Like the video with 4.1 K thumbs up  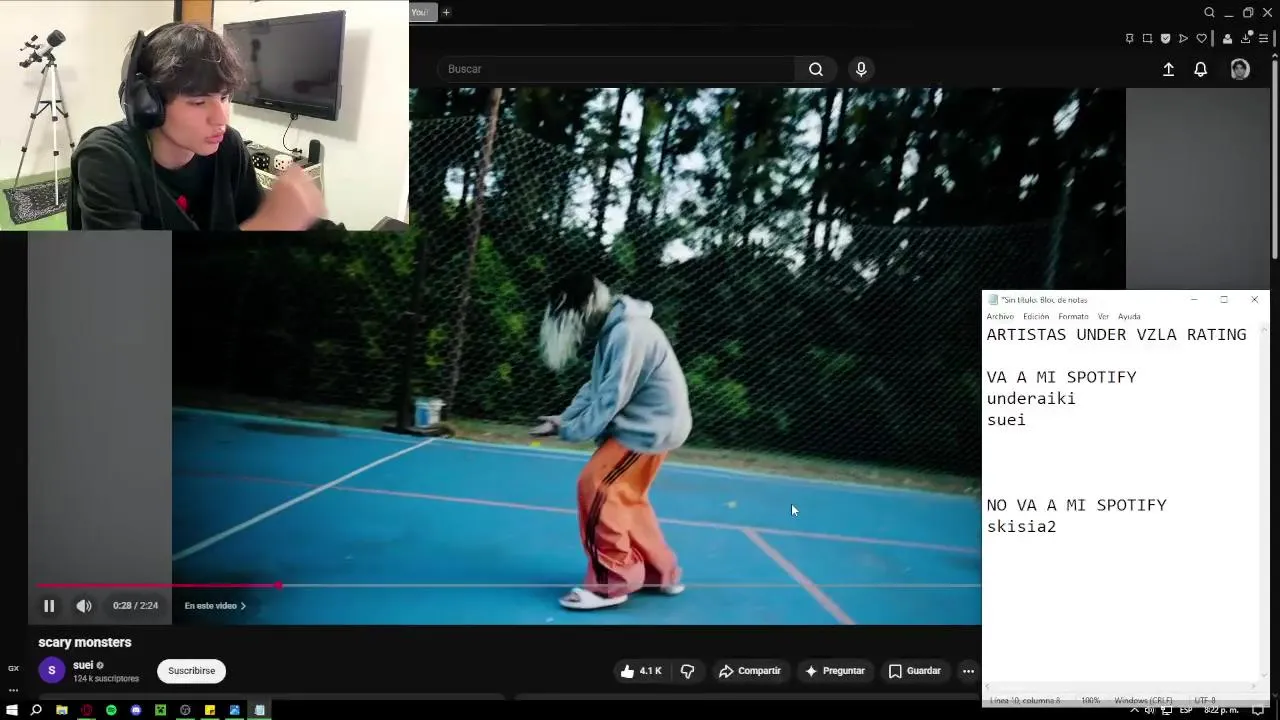[x=640, y=671]
